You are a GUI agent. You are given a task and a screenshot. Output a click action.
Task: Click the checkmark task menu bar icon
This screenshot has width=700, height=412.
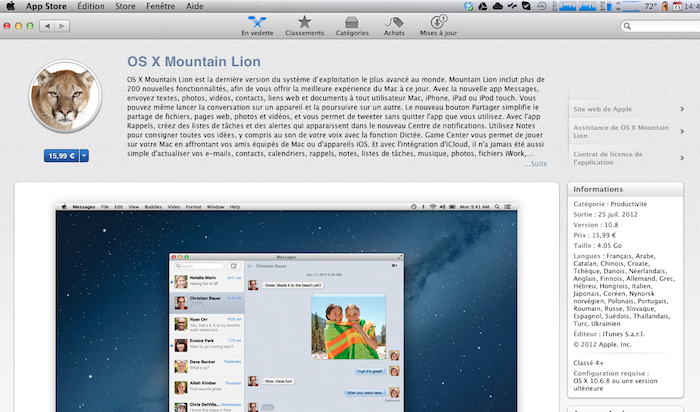(x=526, y=6)
